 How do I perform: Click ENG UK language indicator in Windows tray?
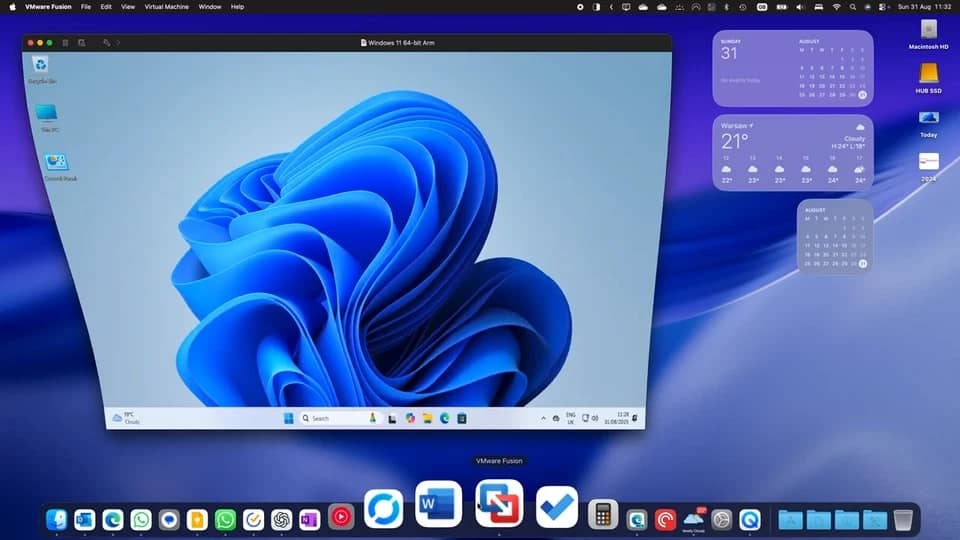pyautogui.click(x=571, y=418)
